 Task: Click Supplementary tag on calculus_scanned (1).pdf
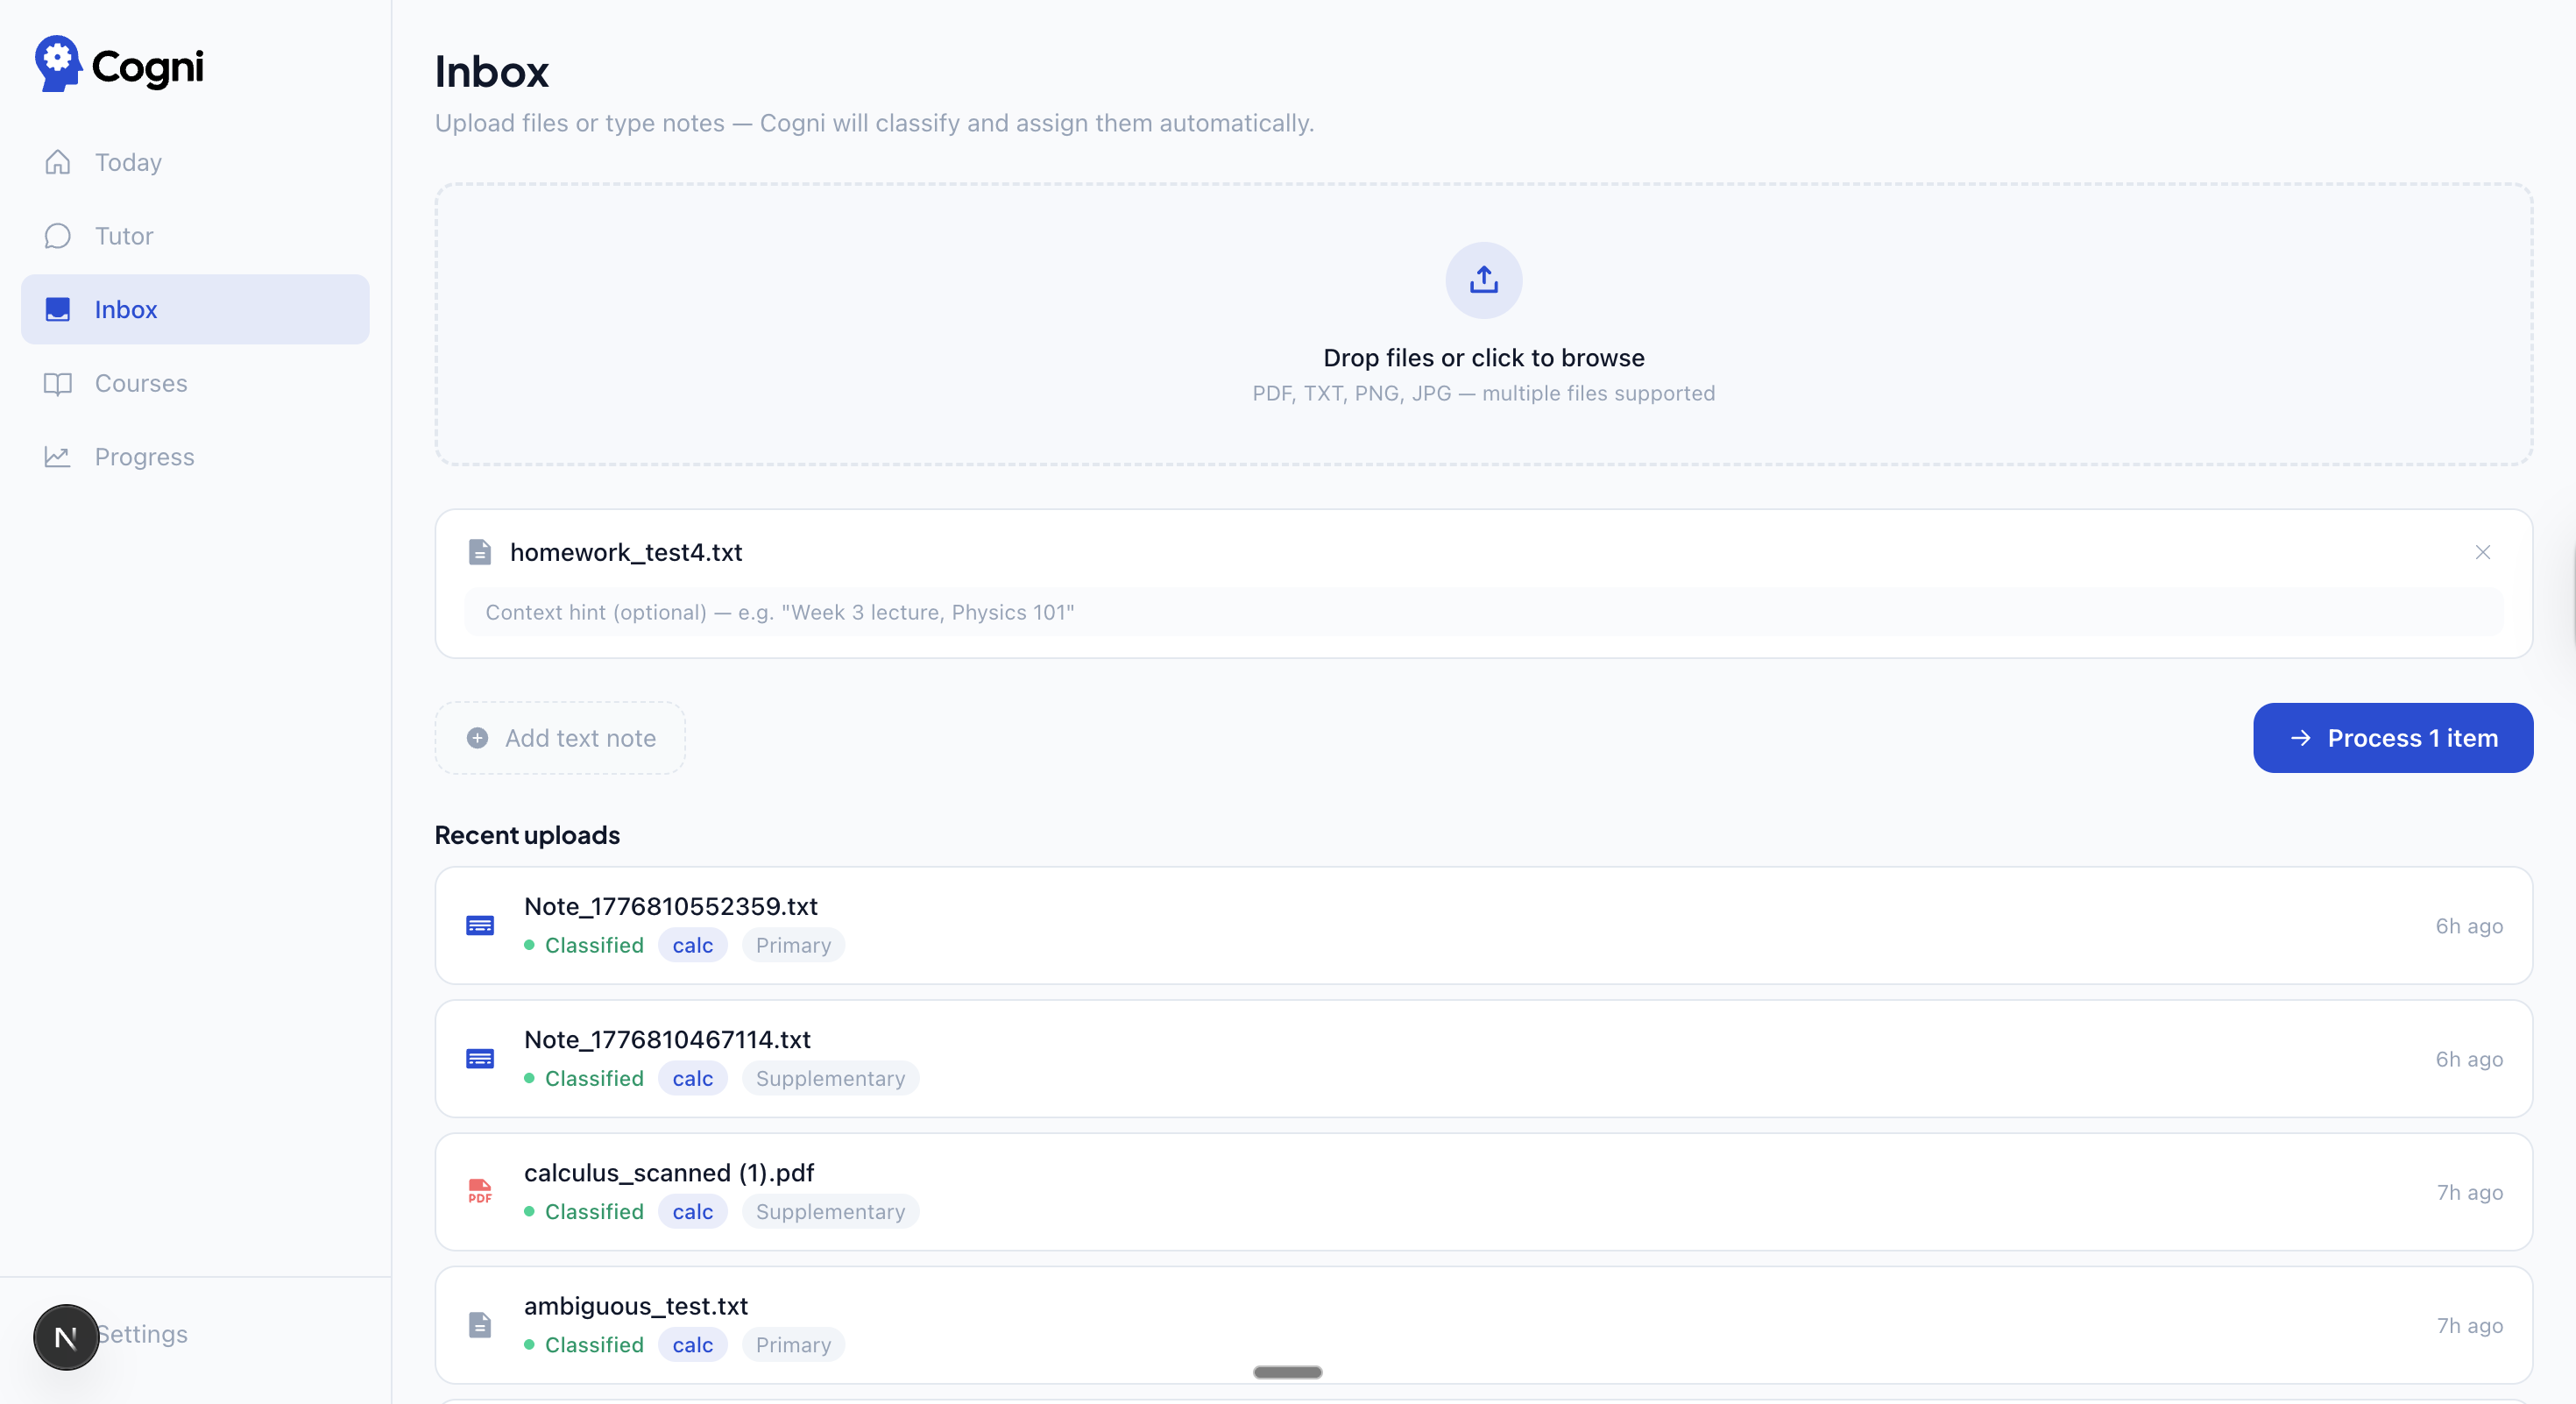831,1211
